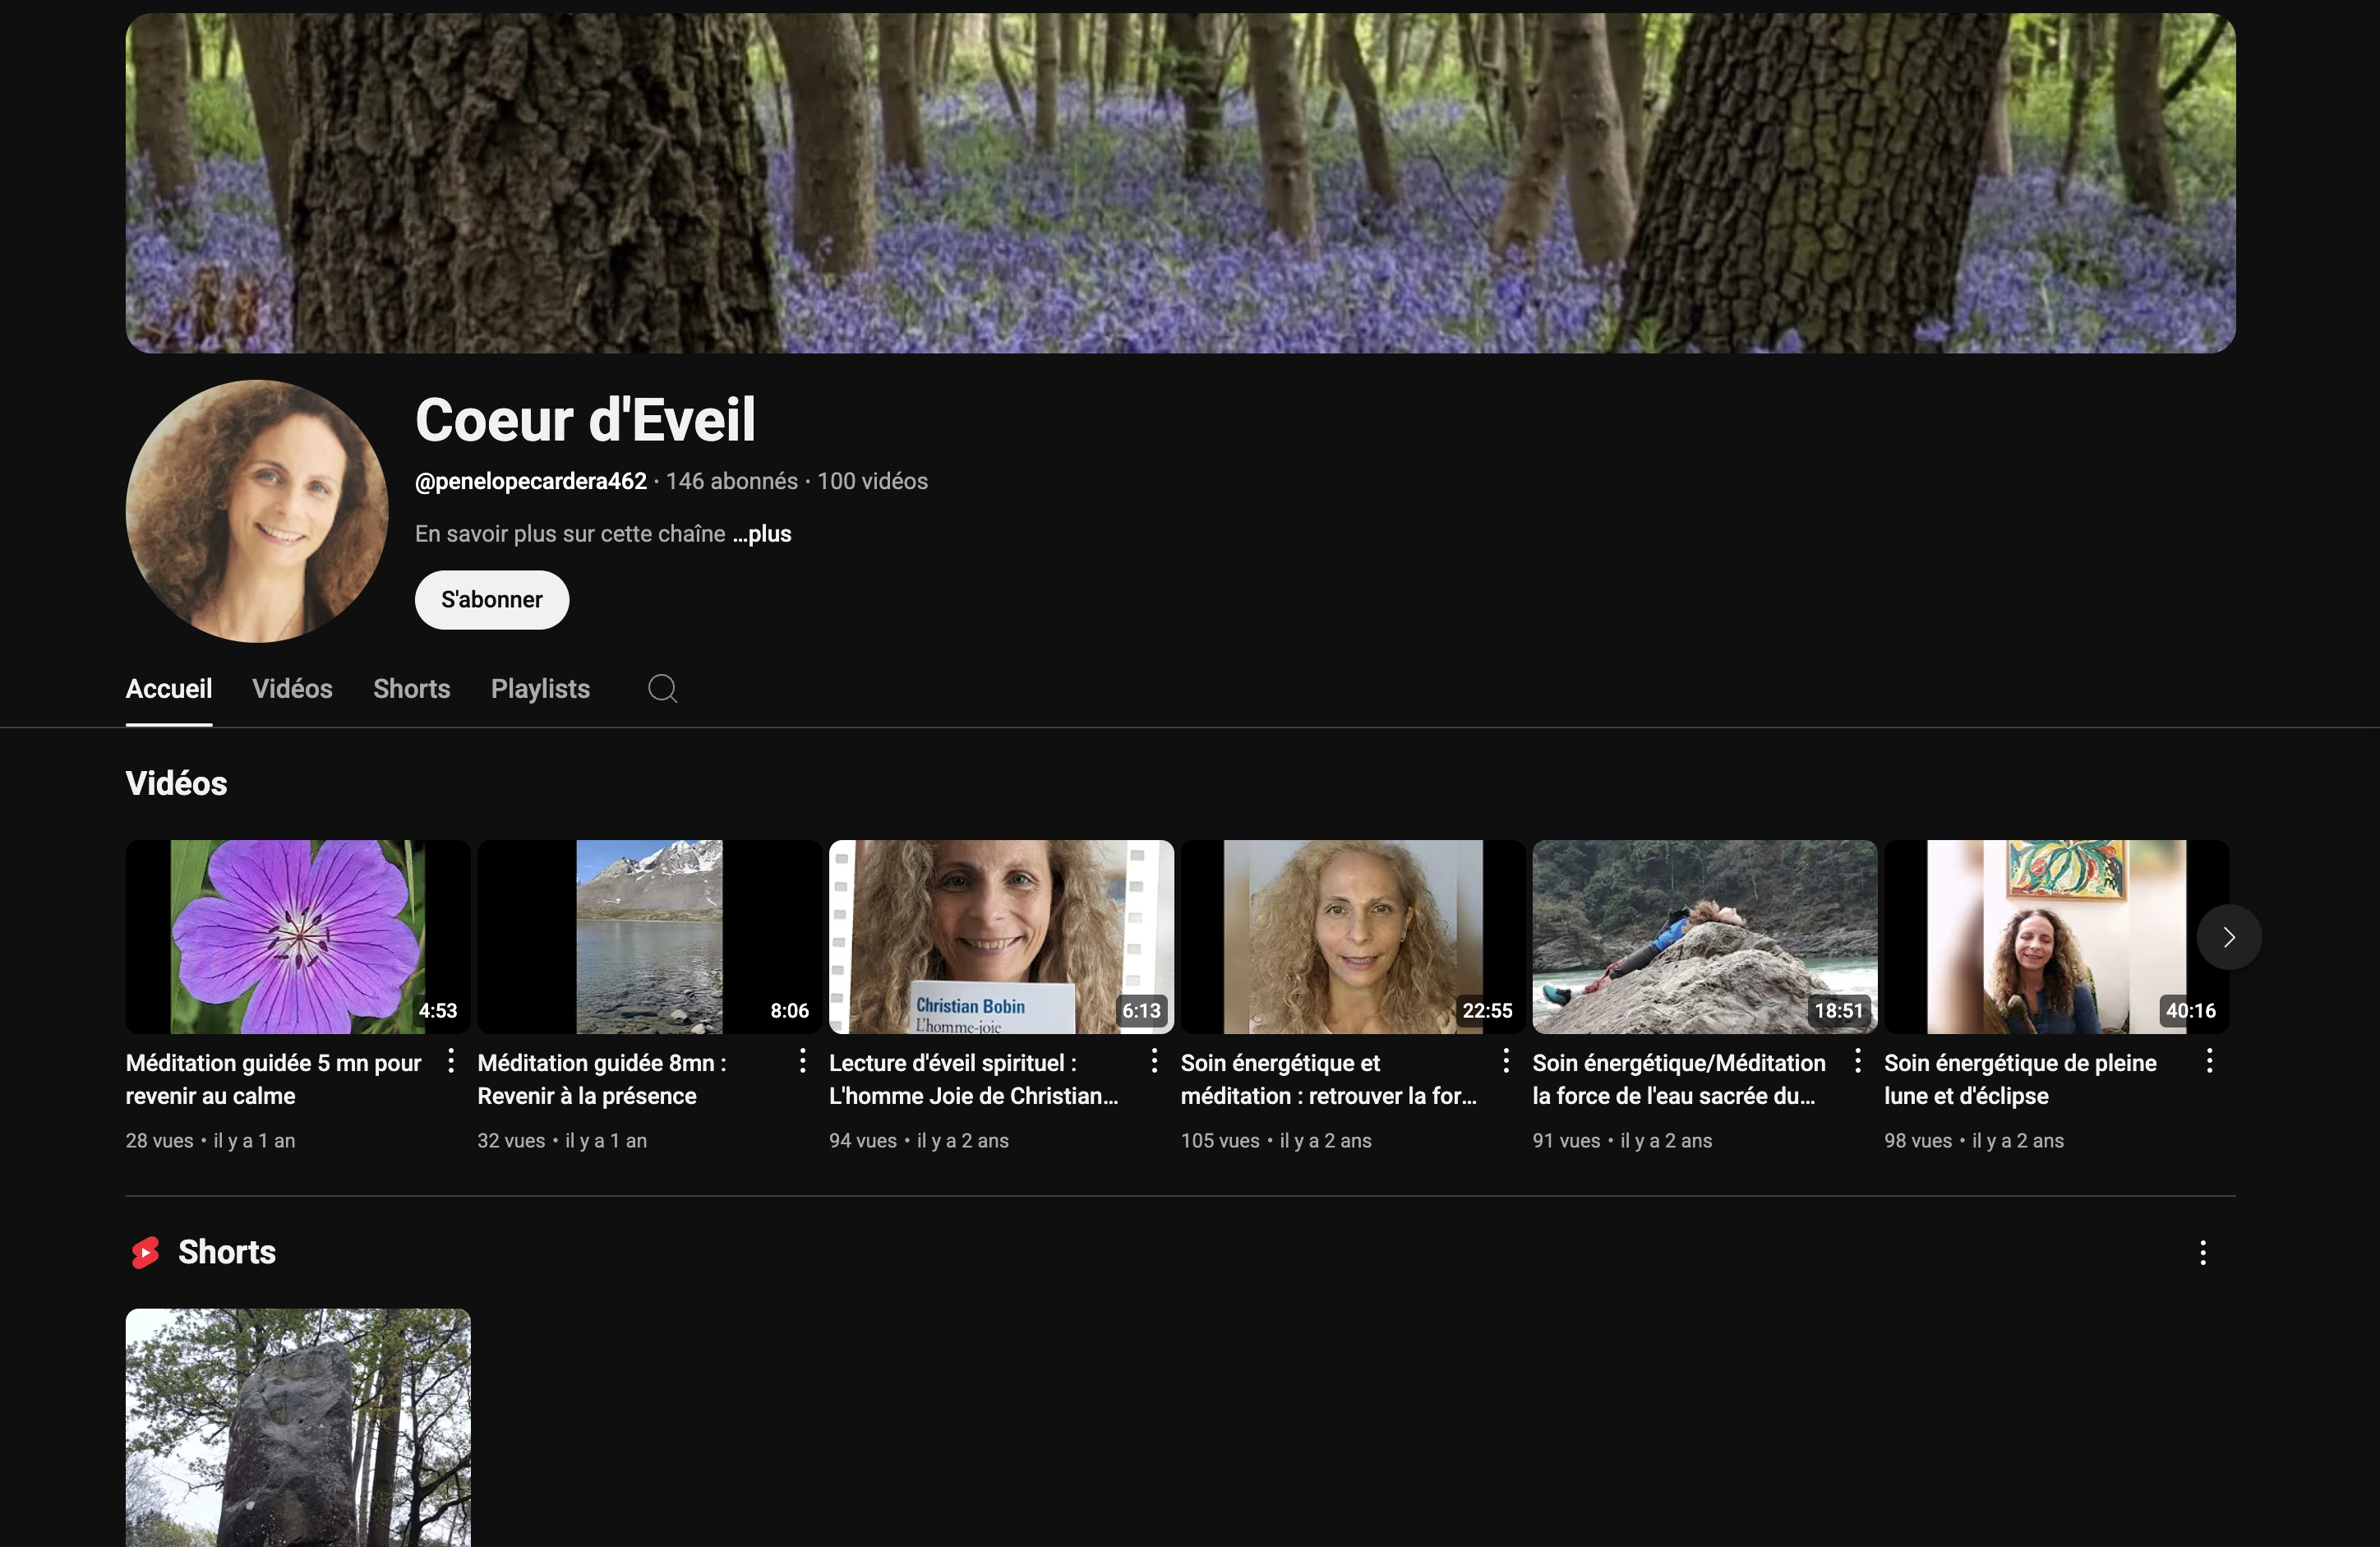Switch to the Vidéos tab

tap(292, 689)
